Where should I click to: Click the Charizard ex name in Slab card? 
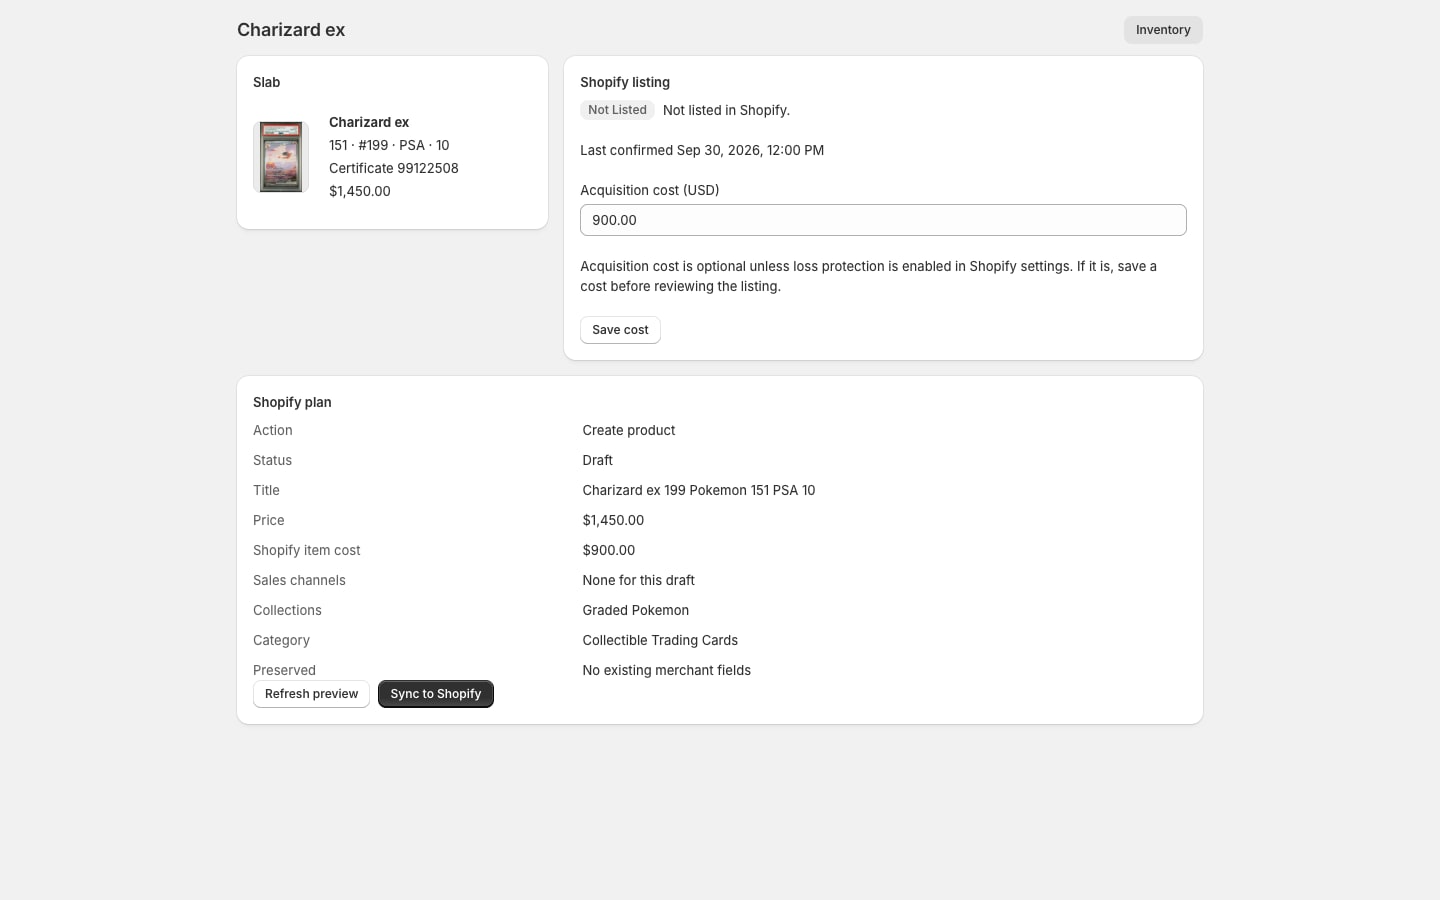(x=369, y=122)
